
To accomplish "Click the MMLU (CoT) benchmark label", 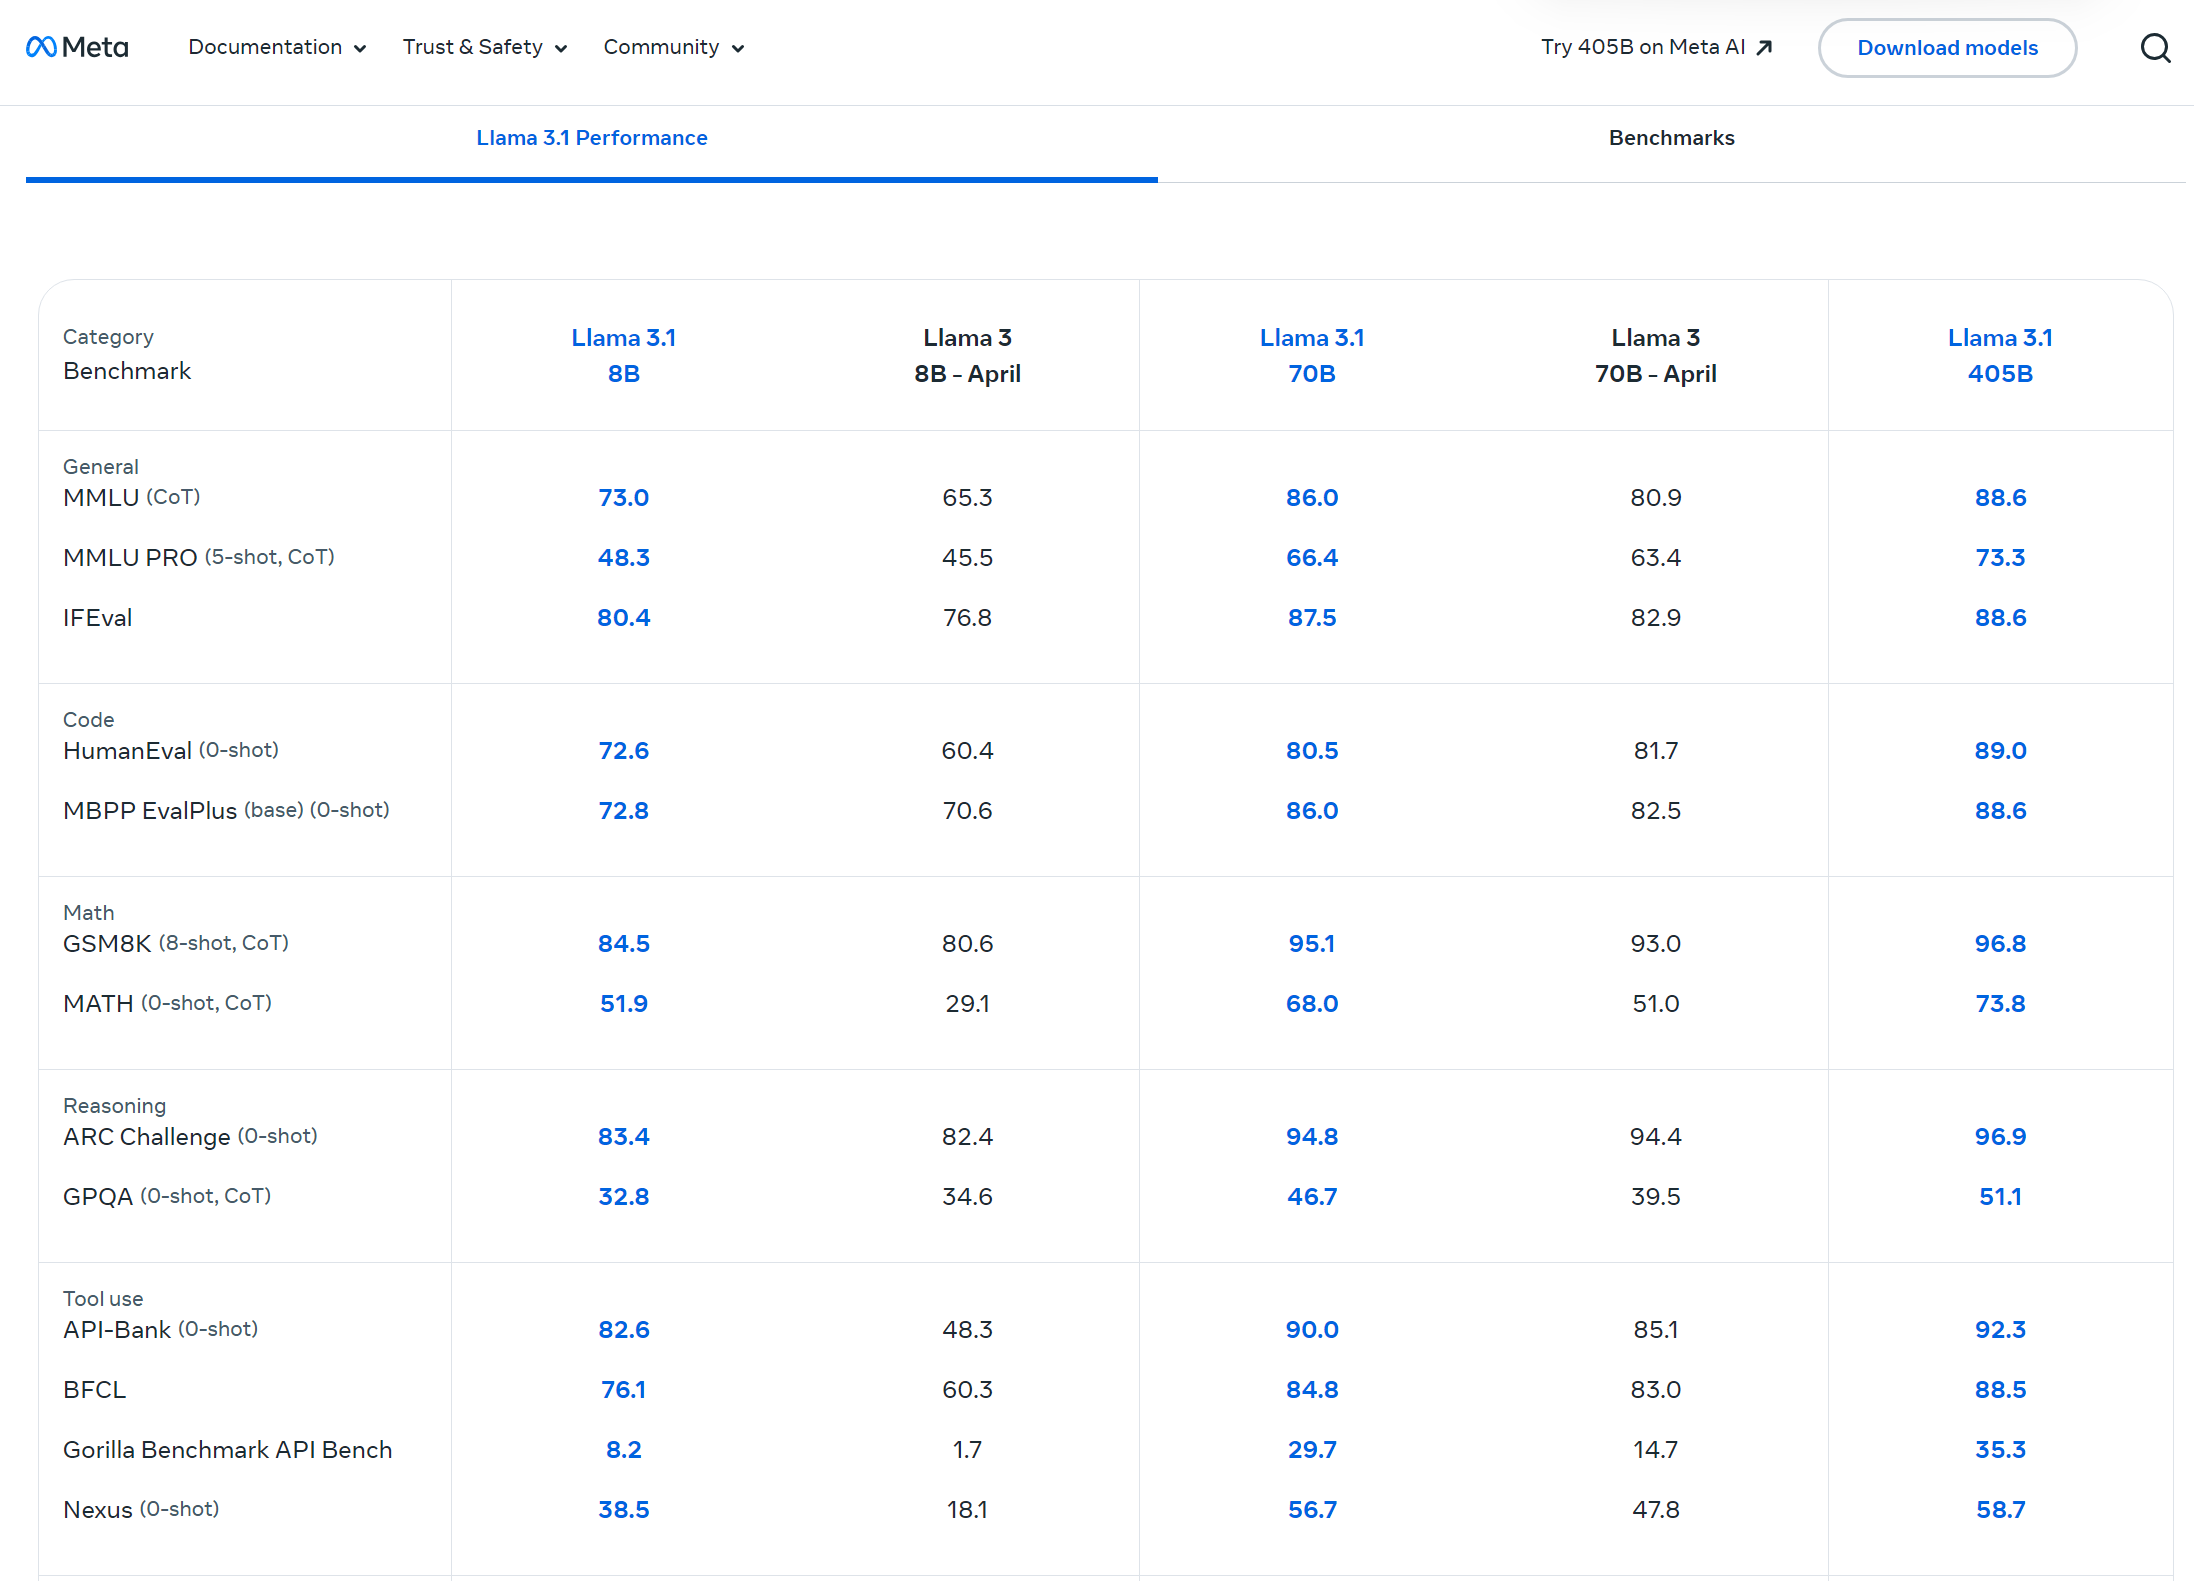I will point(132,497).
